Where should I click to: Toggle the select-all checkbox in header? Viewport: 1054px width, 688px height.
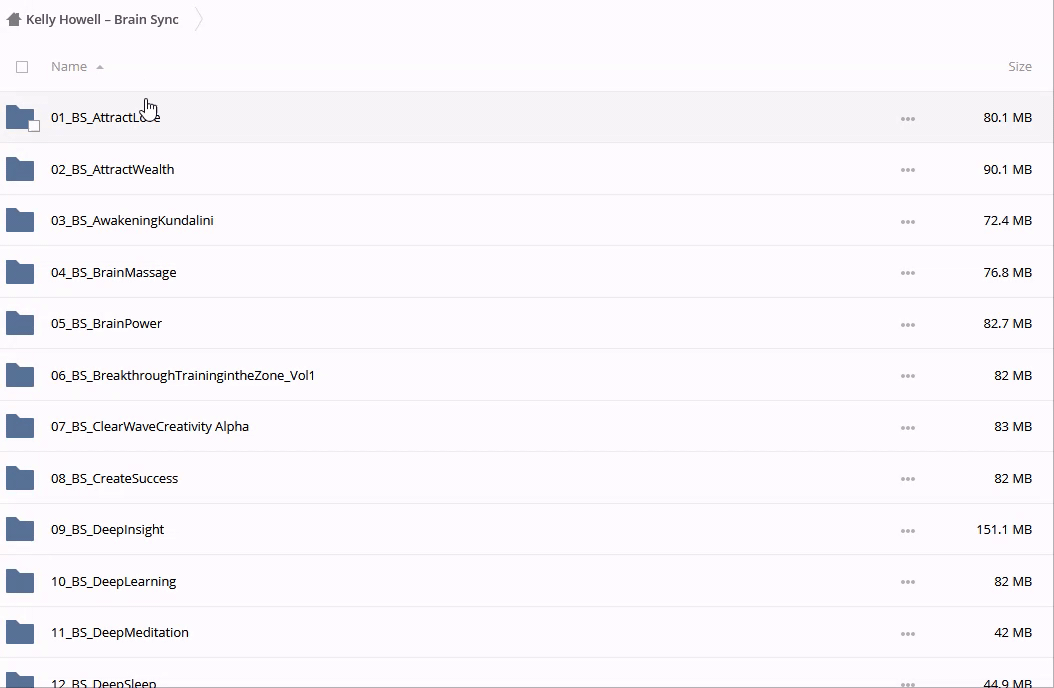coord(22,67)
